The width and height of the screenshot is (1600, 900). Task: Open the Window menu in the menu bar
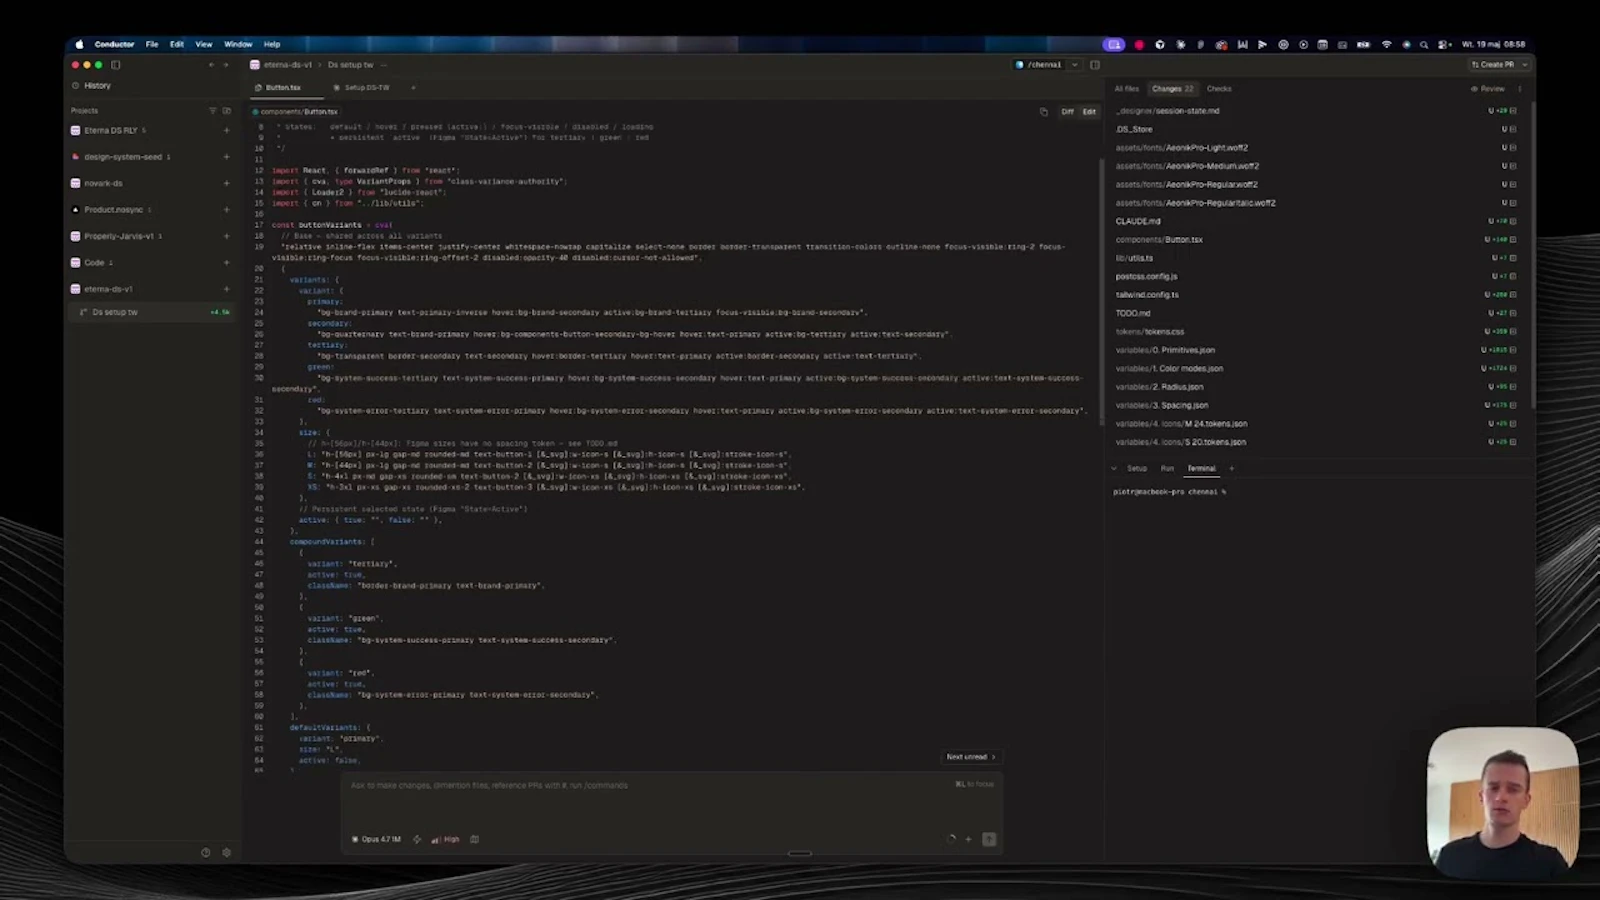pyautogui.click(x=238, y=45)
